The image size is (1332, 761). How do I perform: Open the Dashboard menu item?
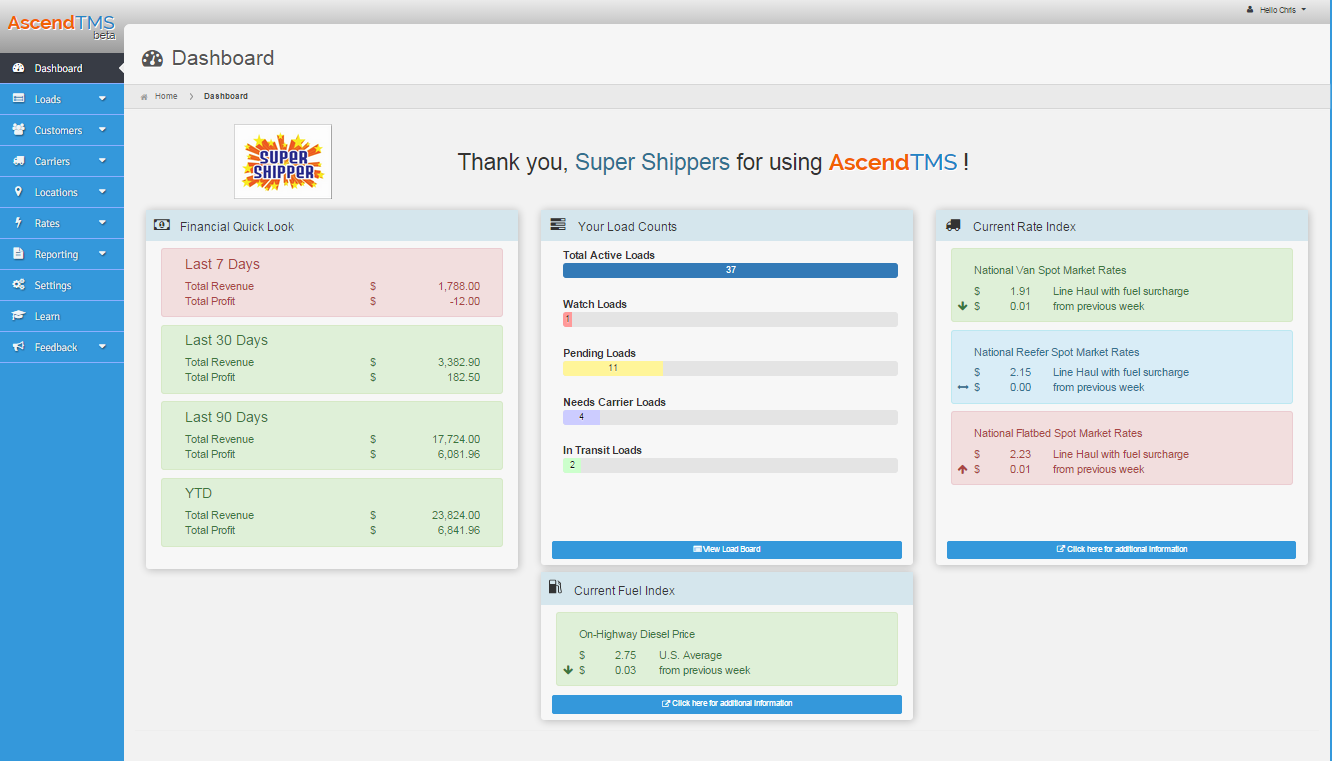62,68
